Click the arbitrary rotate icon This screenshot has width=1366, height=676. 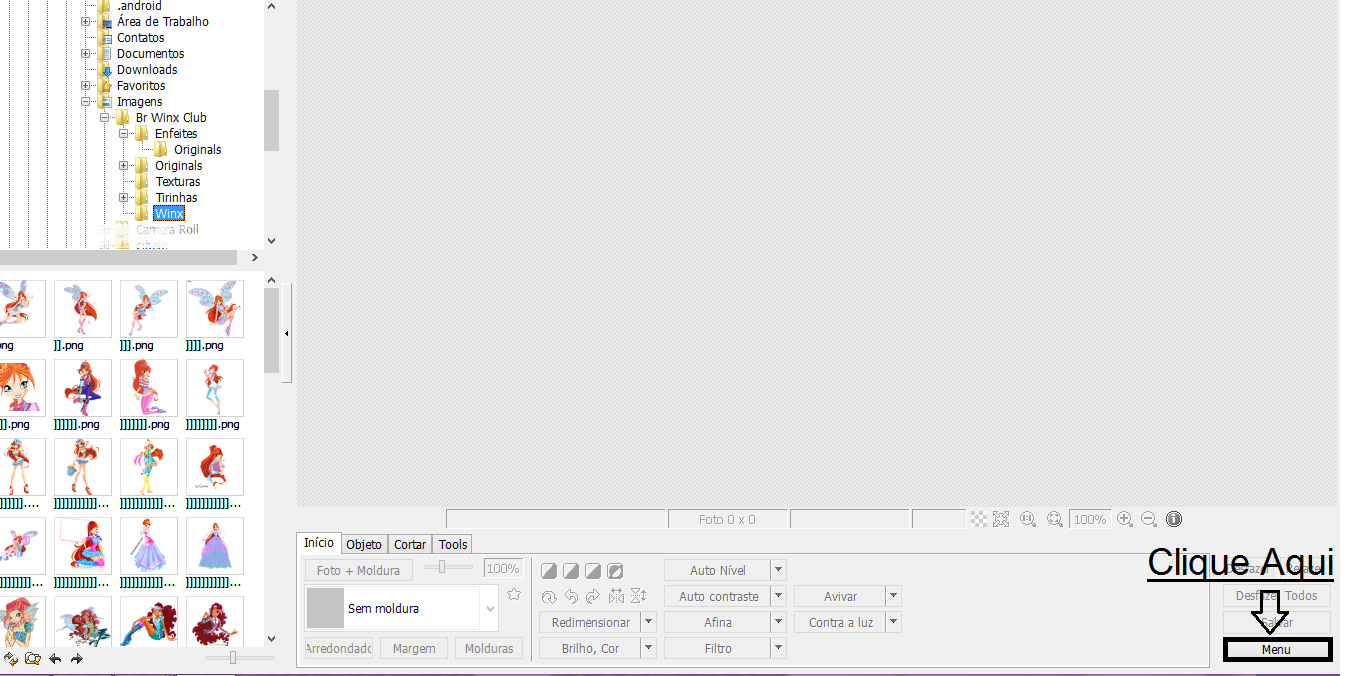[549, 597]
